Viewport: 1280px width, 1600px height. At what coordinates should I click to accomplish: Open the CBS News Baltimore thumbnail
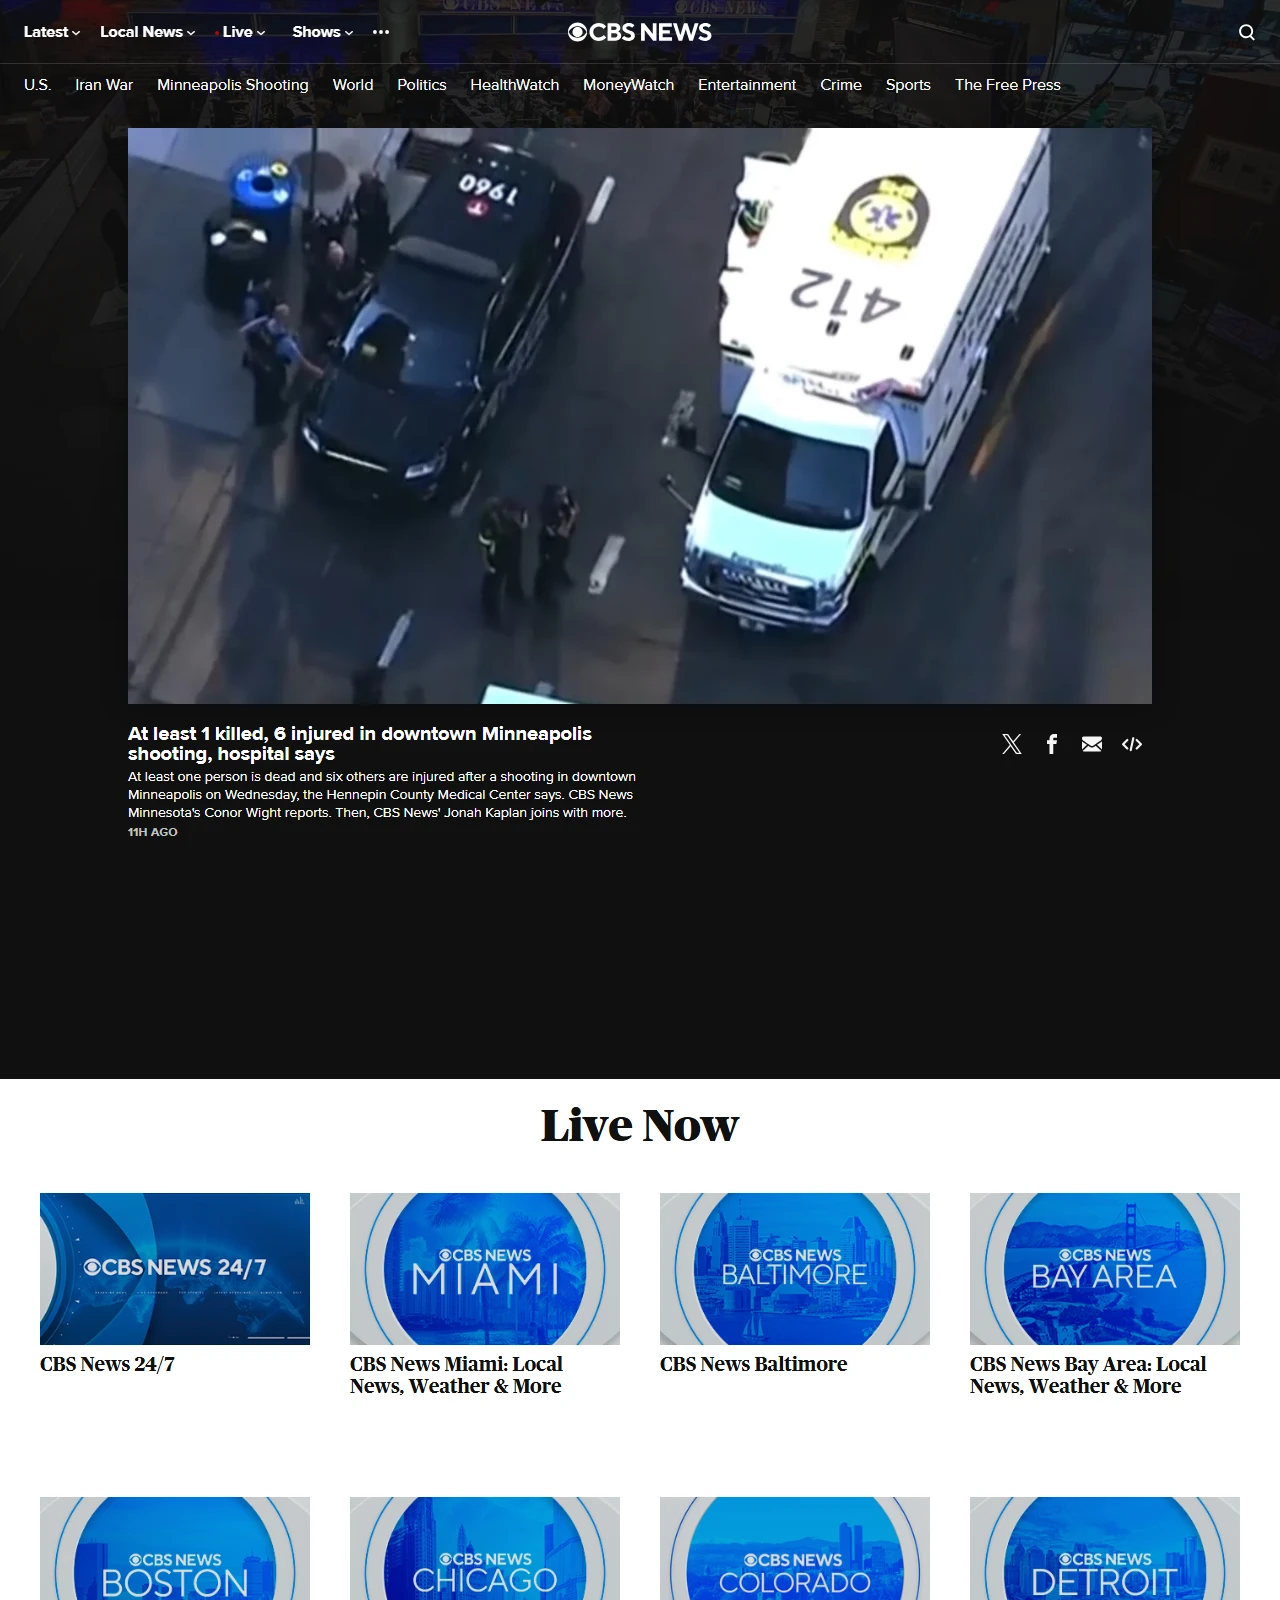coord(795,1269)
